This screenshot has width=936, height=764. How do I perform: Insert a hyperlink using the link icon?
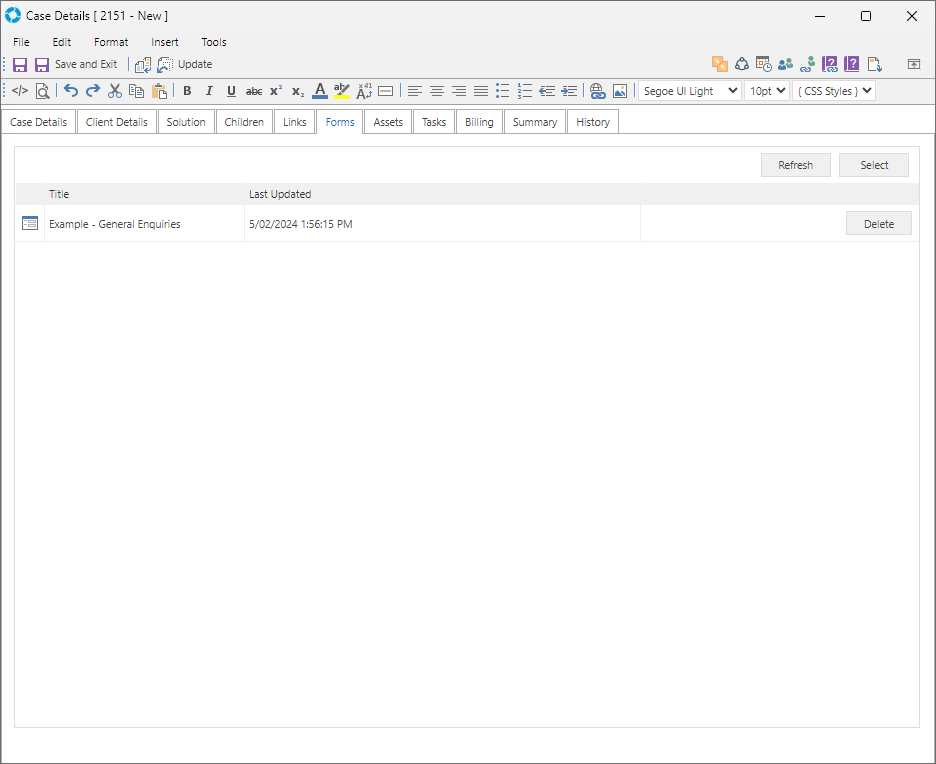coord(597,91)
